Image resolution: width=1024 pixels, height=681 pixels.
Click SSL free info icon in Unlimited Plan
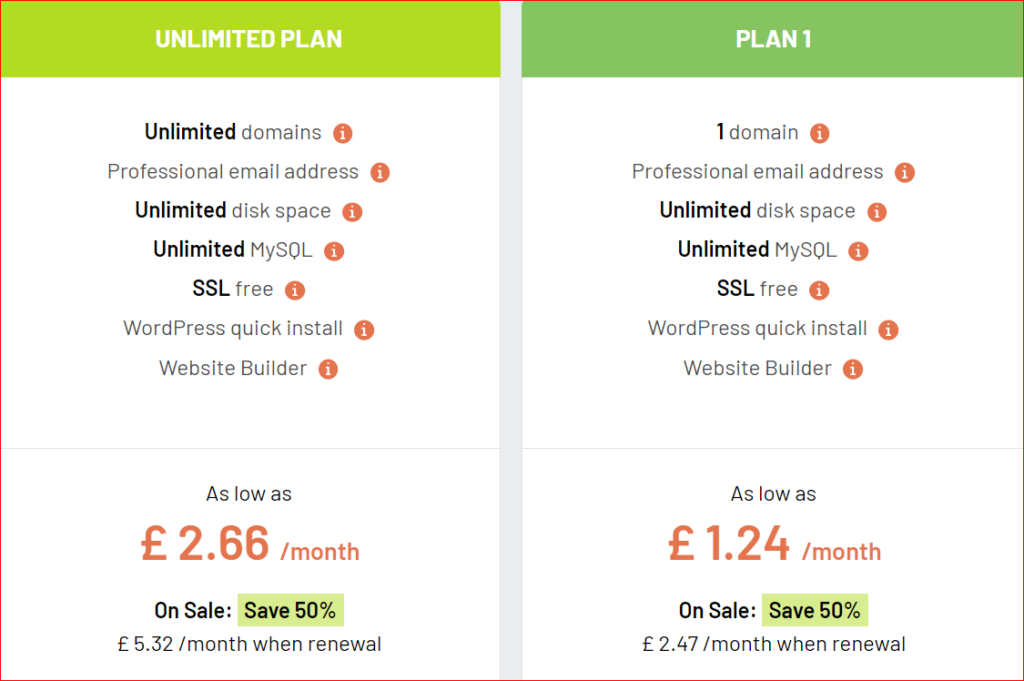coord(294,290)
